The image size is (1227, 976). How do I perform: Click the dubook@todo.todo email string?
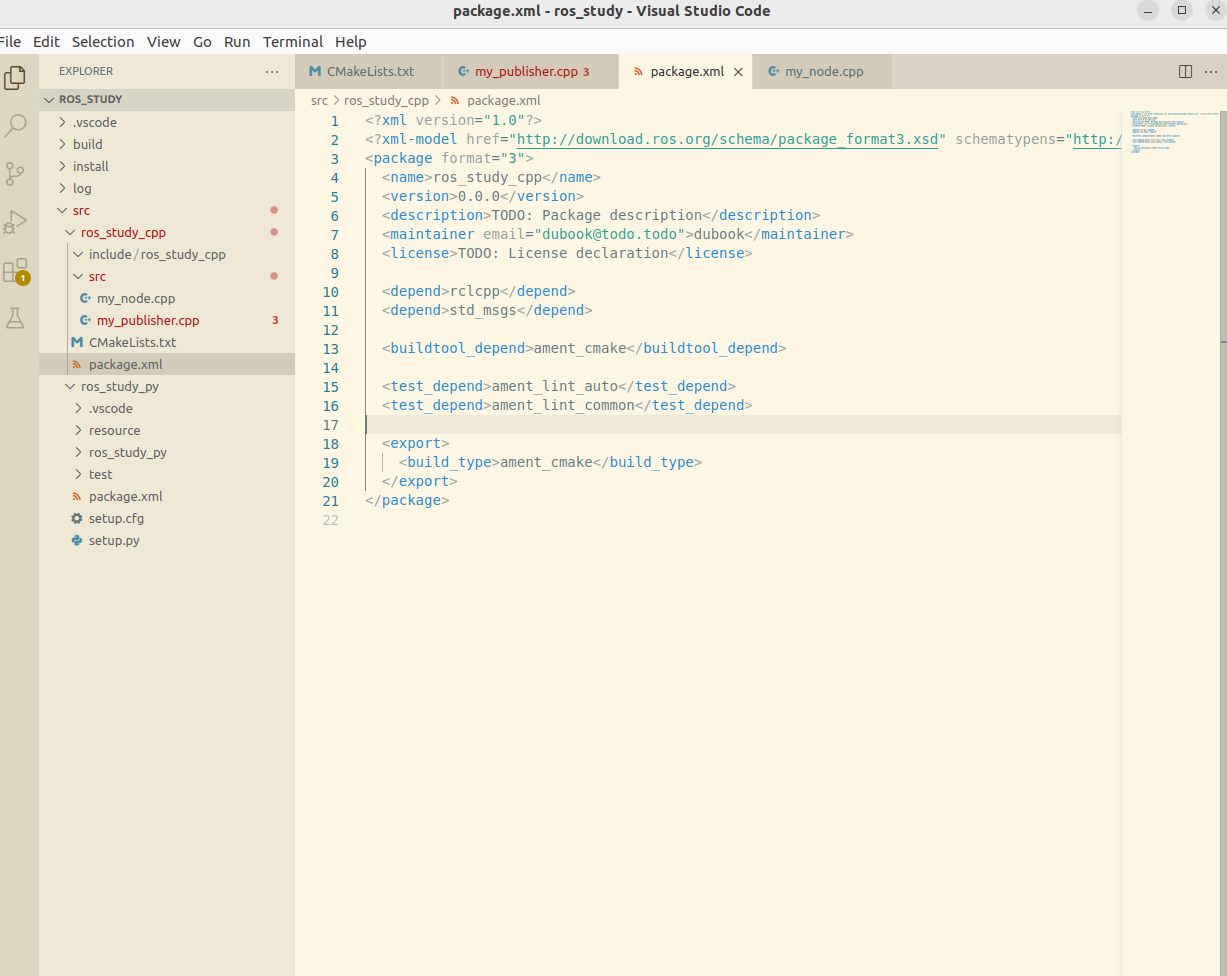point(614,234)
